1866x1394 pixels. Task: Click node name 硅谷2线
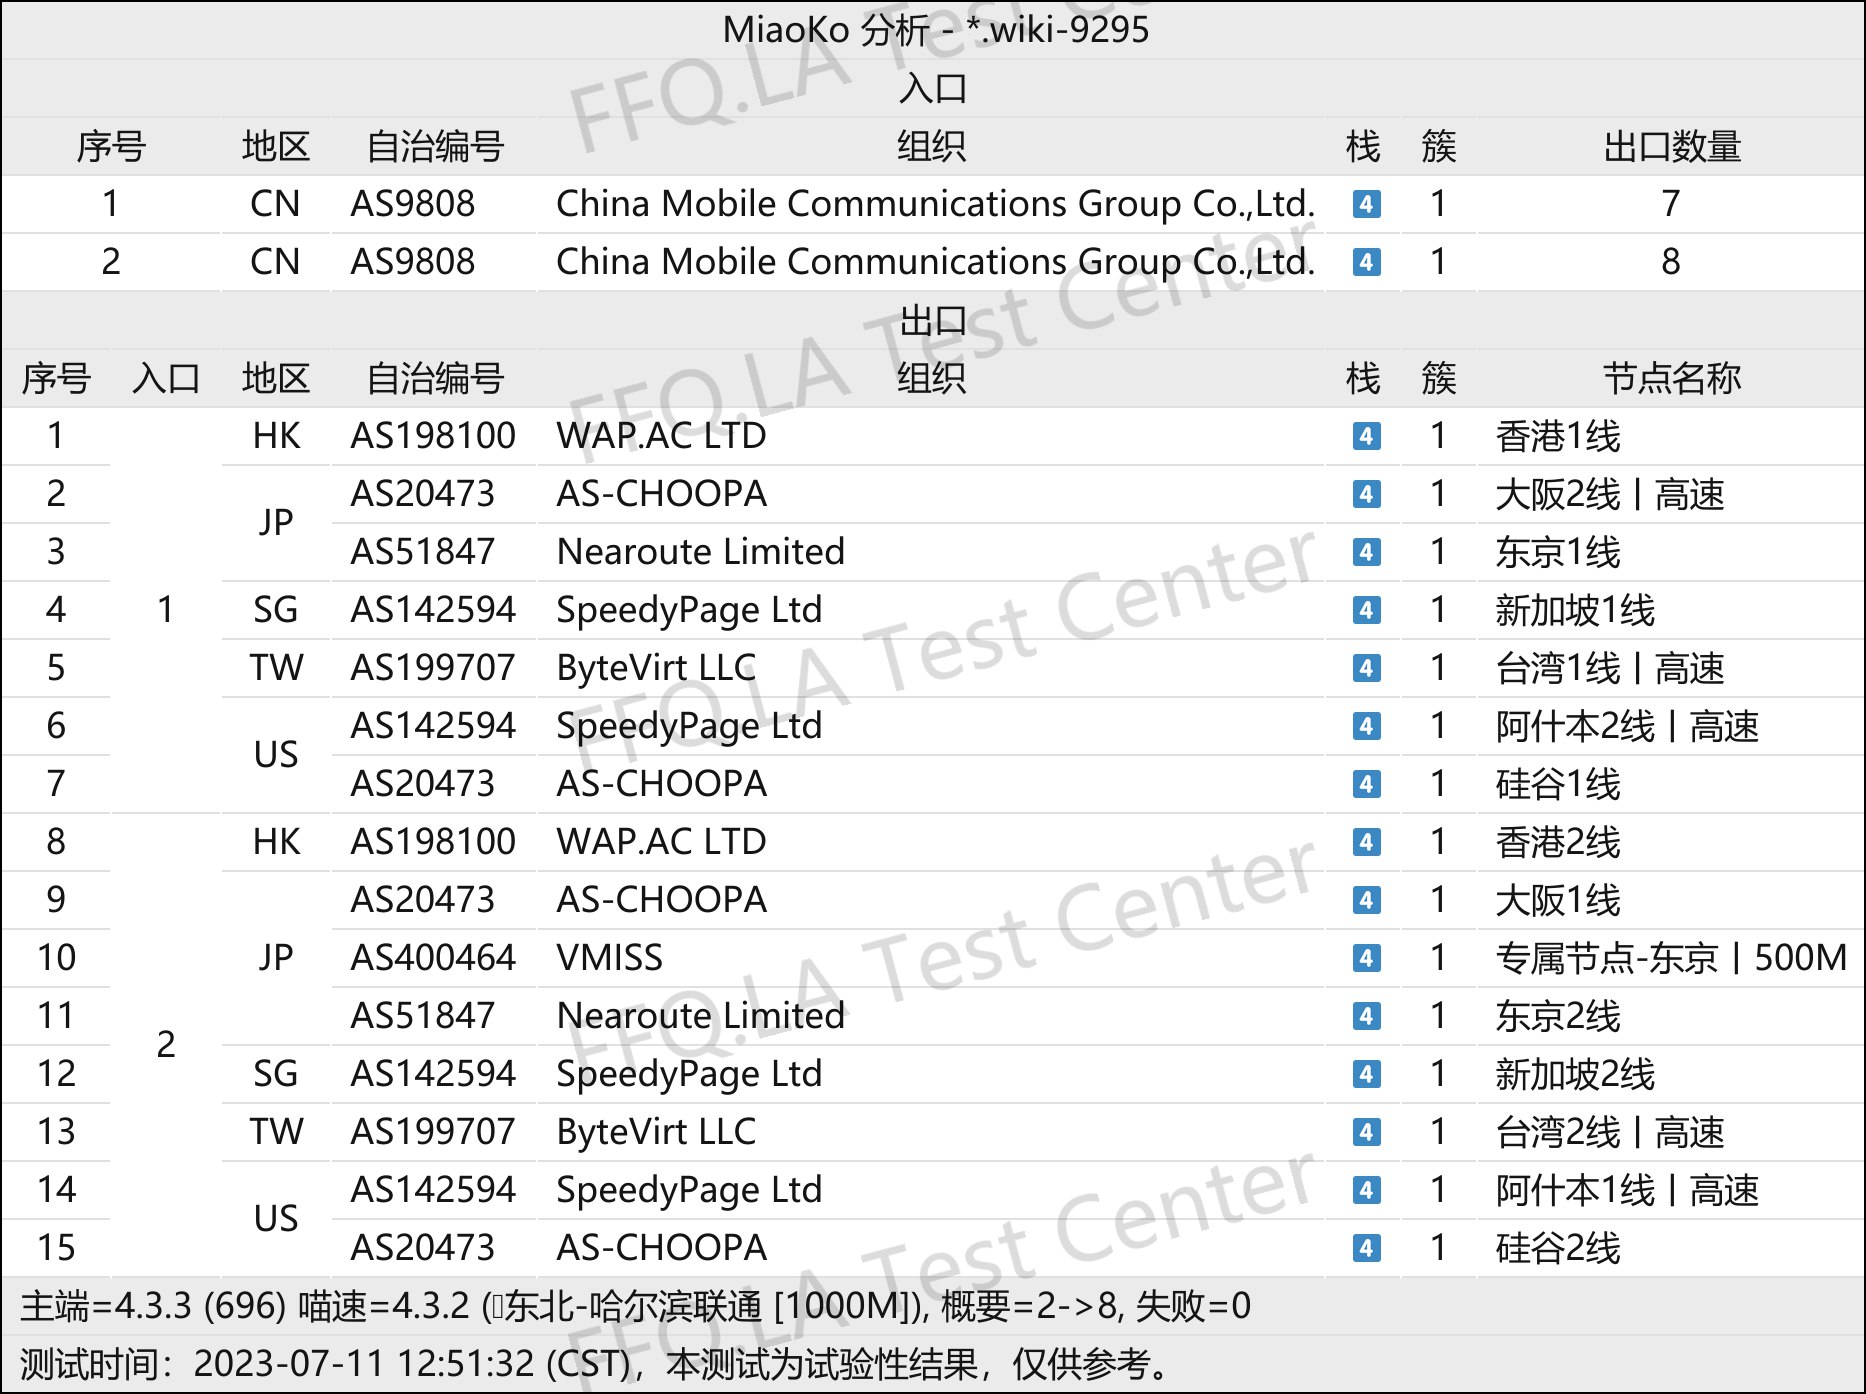tap(1558, 1248)
